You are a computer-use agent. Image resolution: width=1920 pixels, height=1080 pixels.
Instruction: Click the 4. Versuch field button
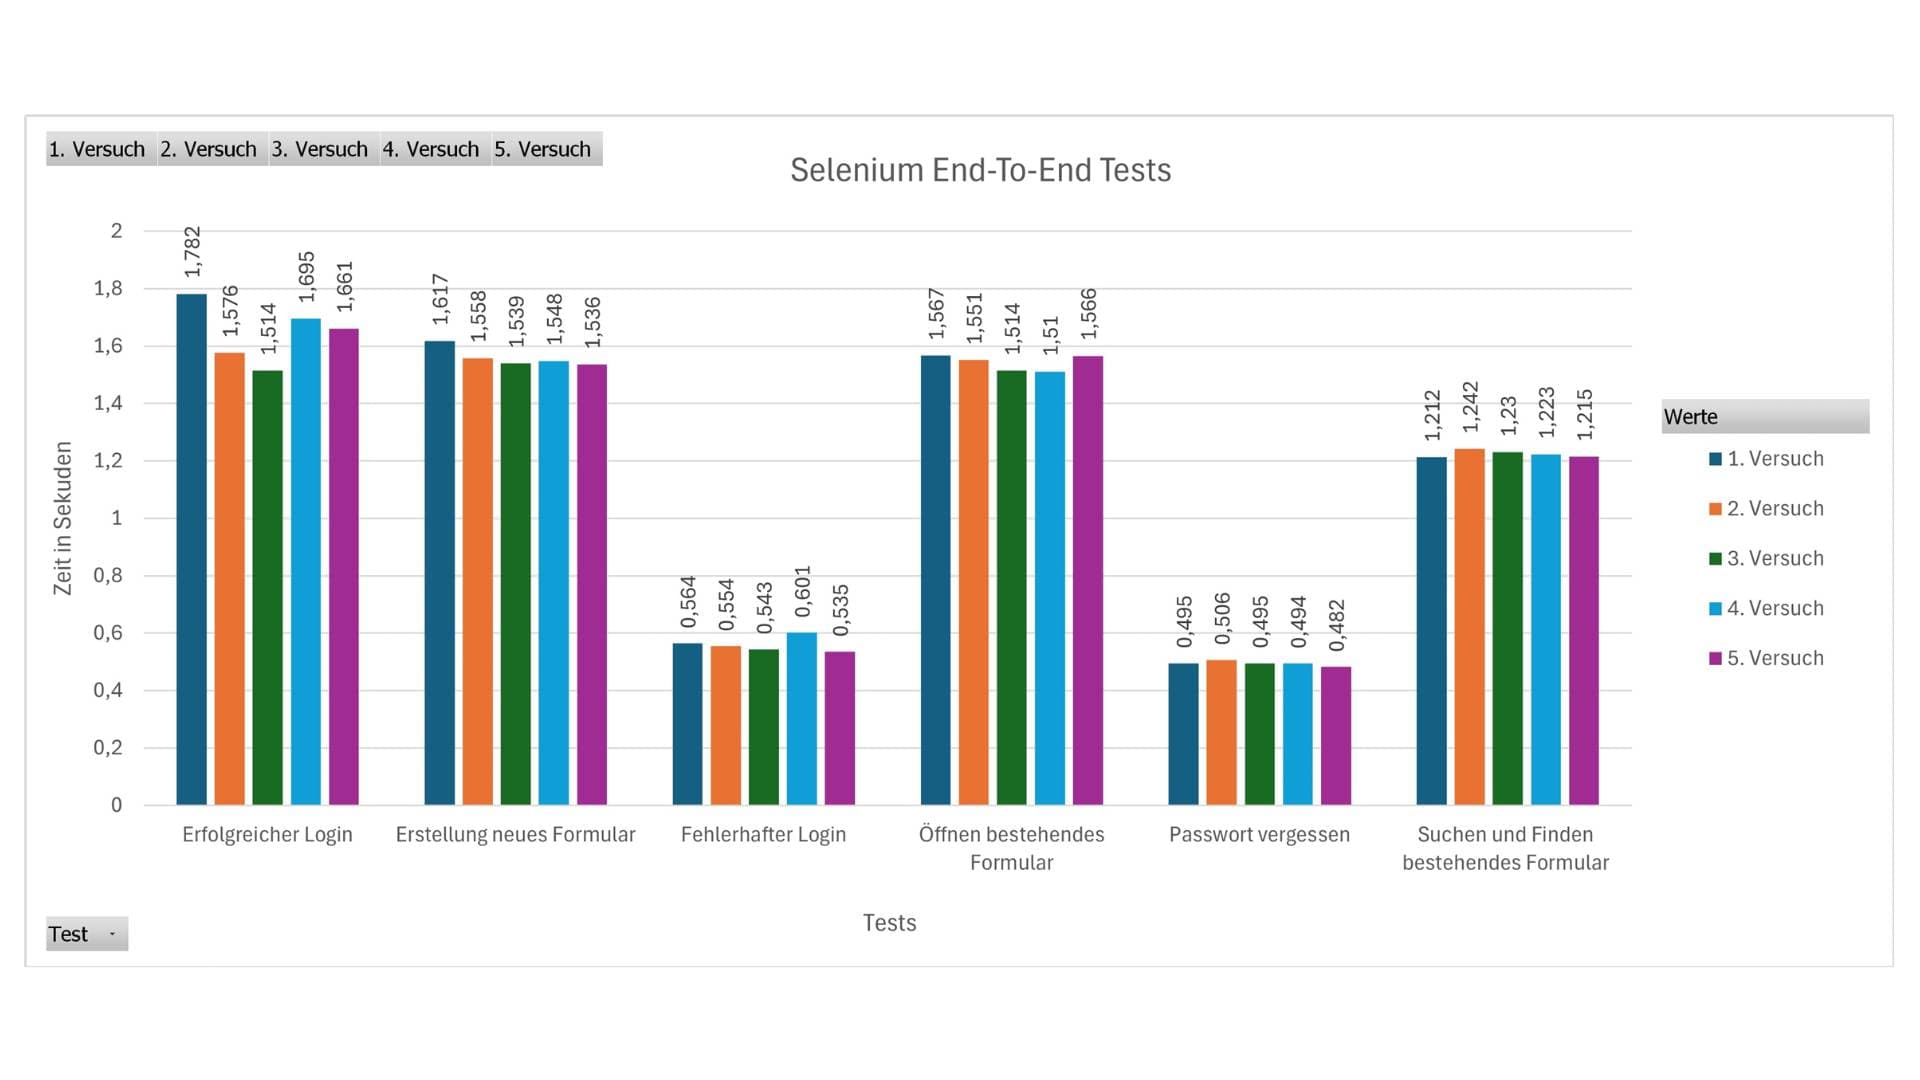coord(435,149)
